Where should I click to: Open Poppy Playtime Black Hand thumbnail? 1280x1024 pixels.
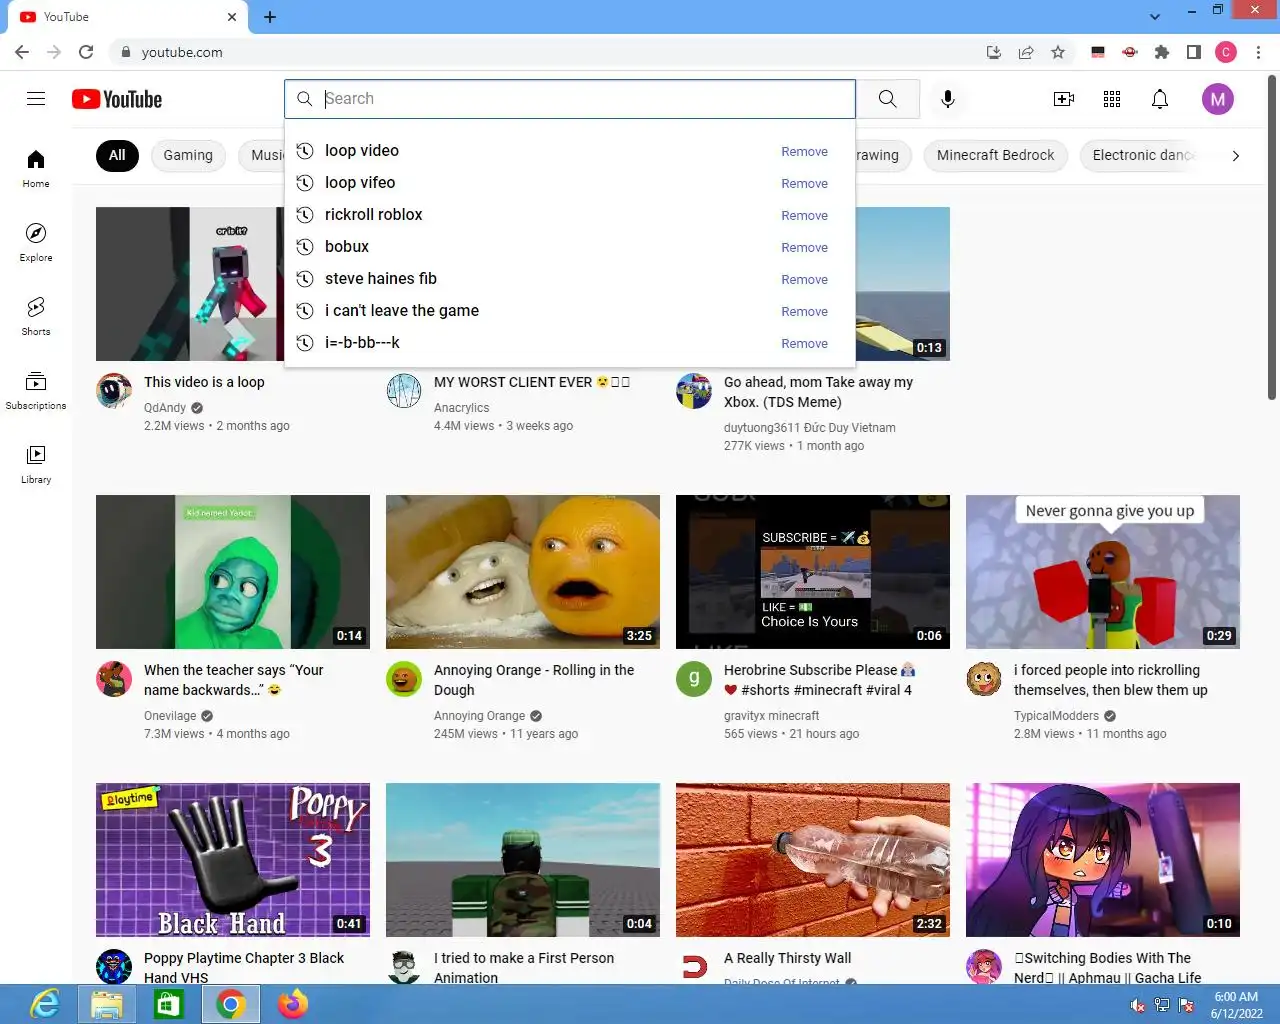pyautogui.click(x=233, y=860)
